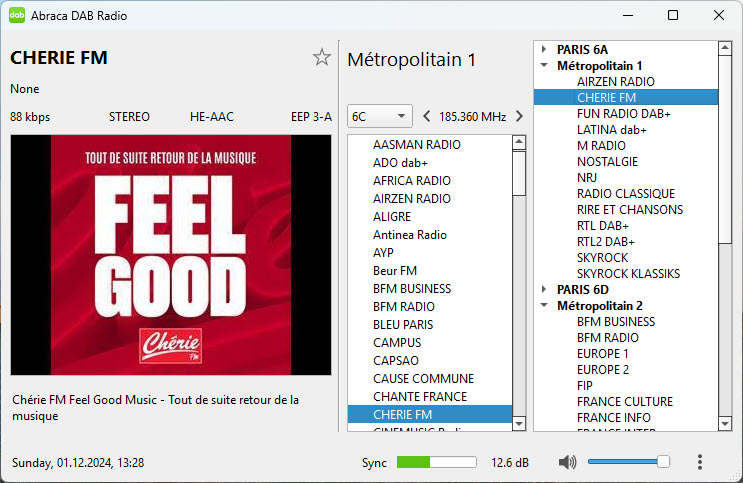This screenshot has width=743, height=483.
Task: Click the Sync signal level bar
Action: (436, 462)
